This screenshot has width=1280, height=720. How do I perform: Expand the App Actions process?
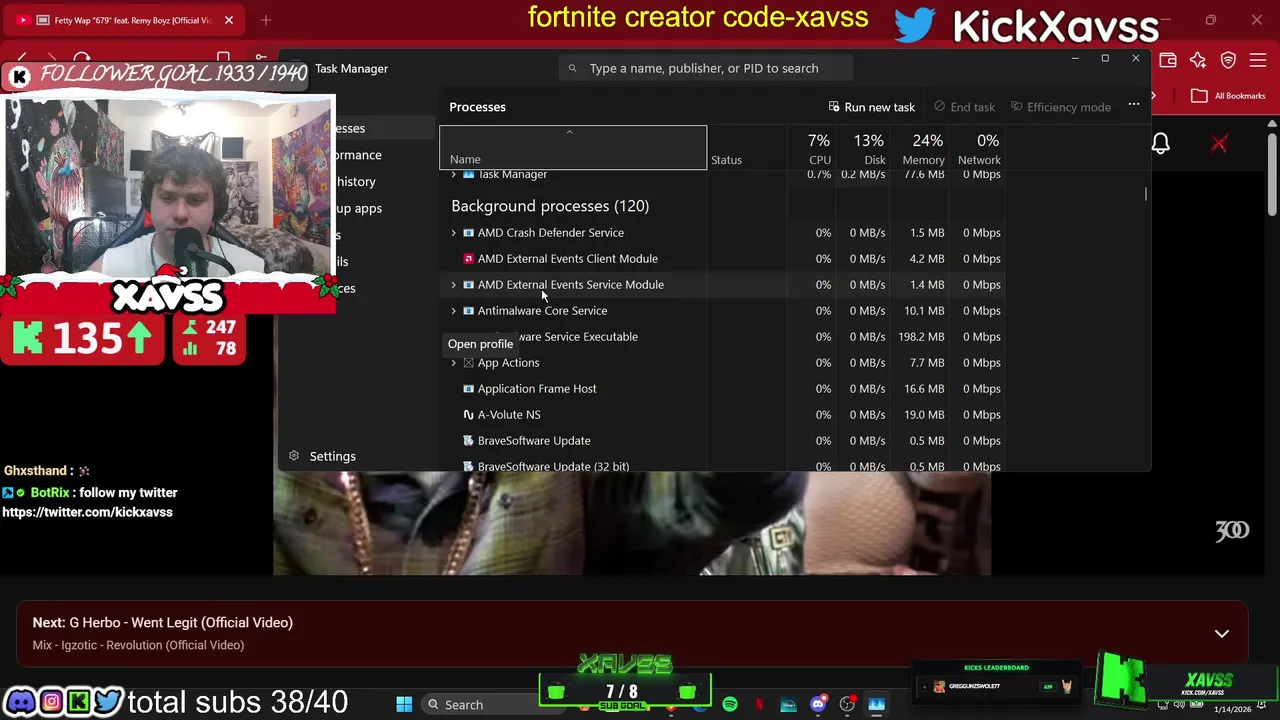(x=453, y=363)
